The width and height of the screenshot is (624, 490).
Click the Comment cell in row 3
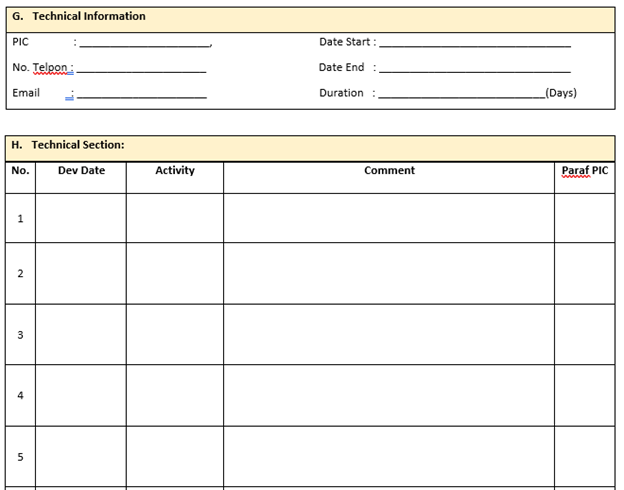(389, 334)
